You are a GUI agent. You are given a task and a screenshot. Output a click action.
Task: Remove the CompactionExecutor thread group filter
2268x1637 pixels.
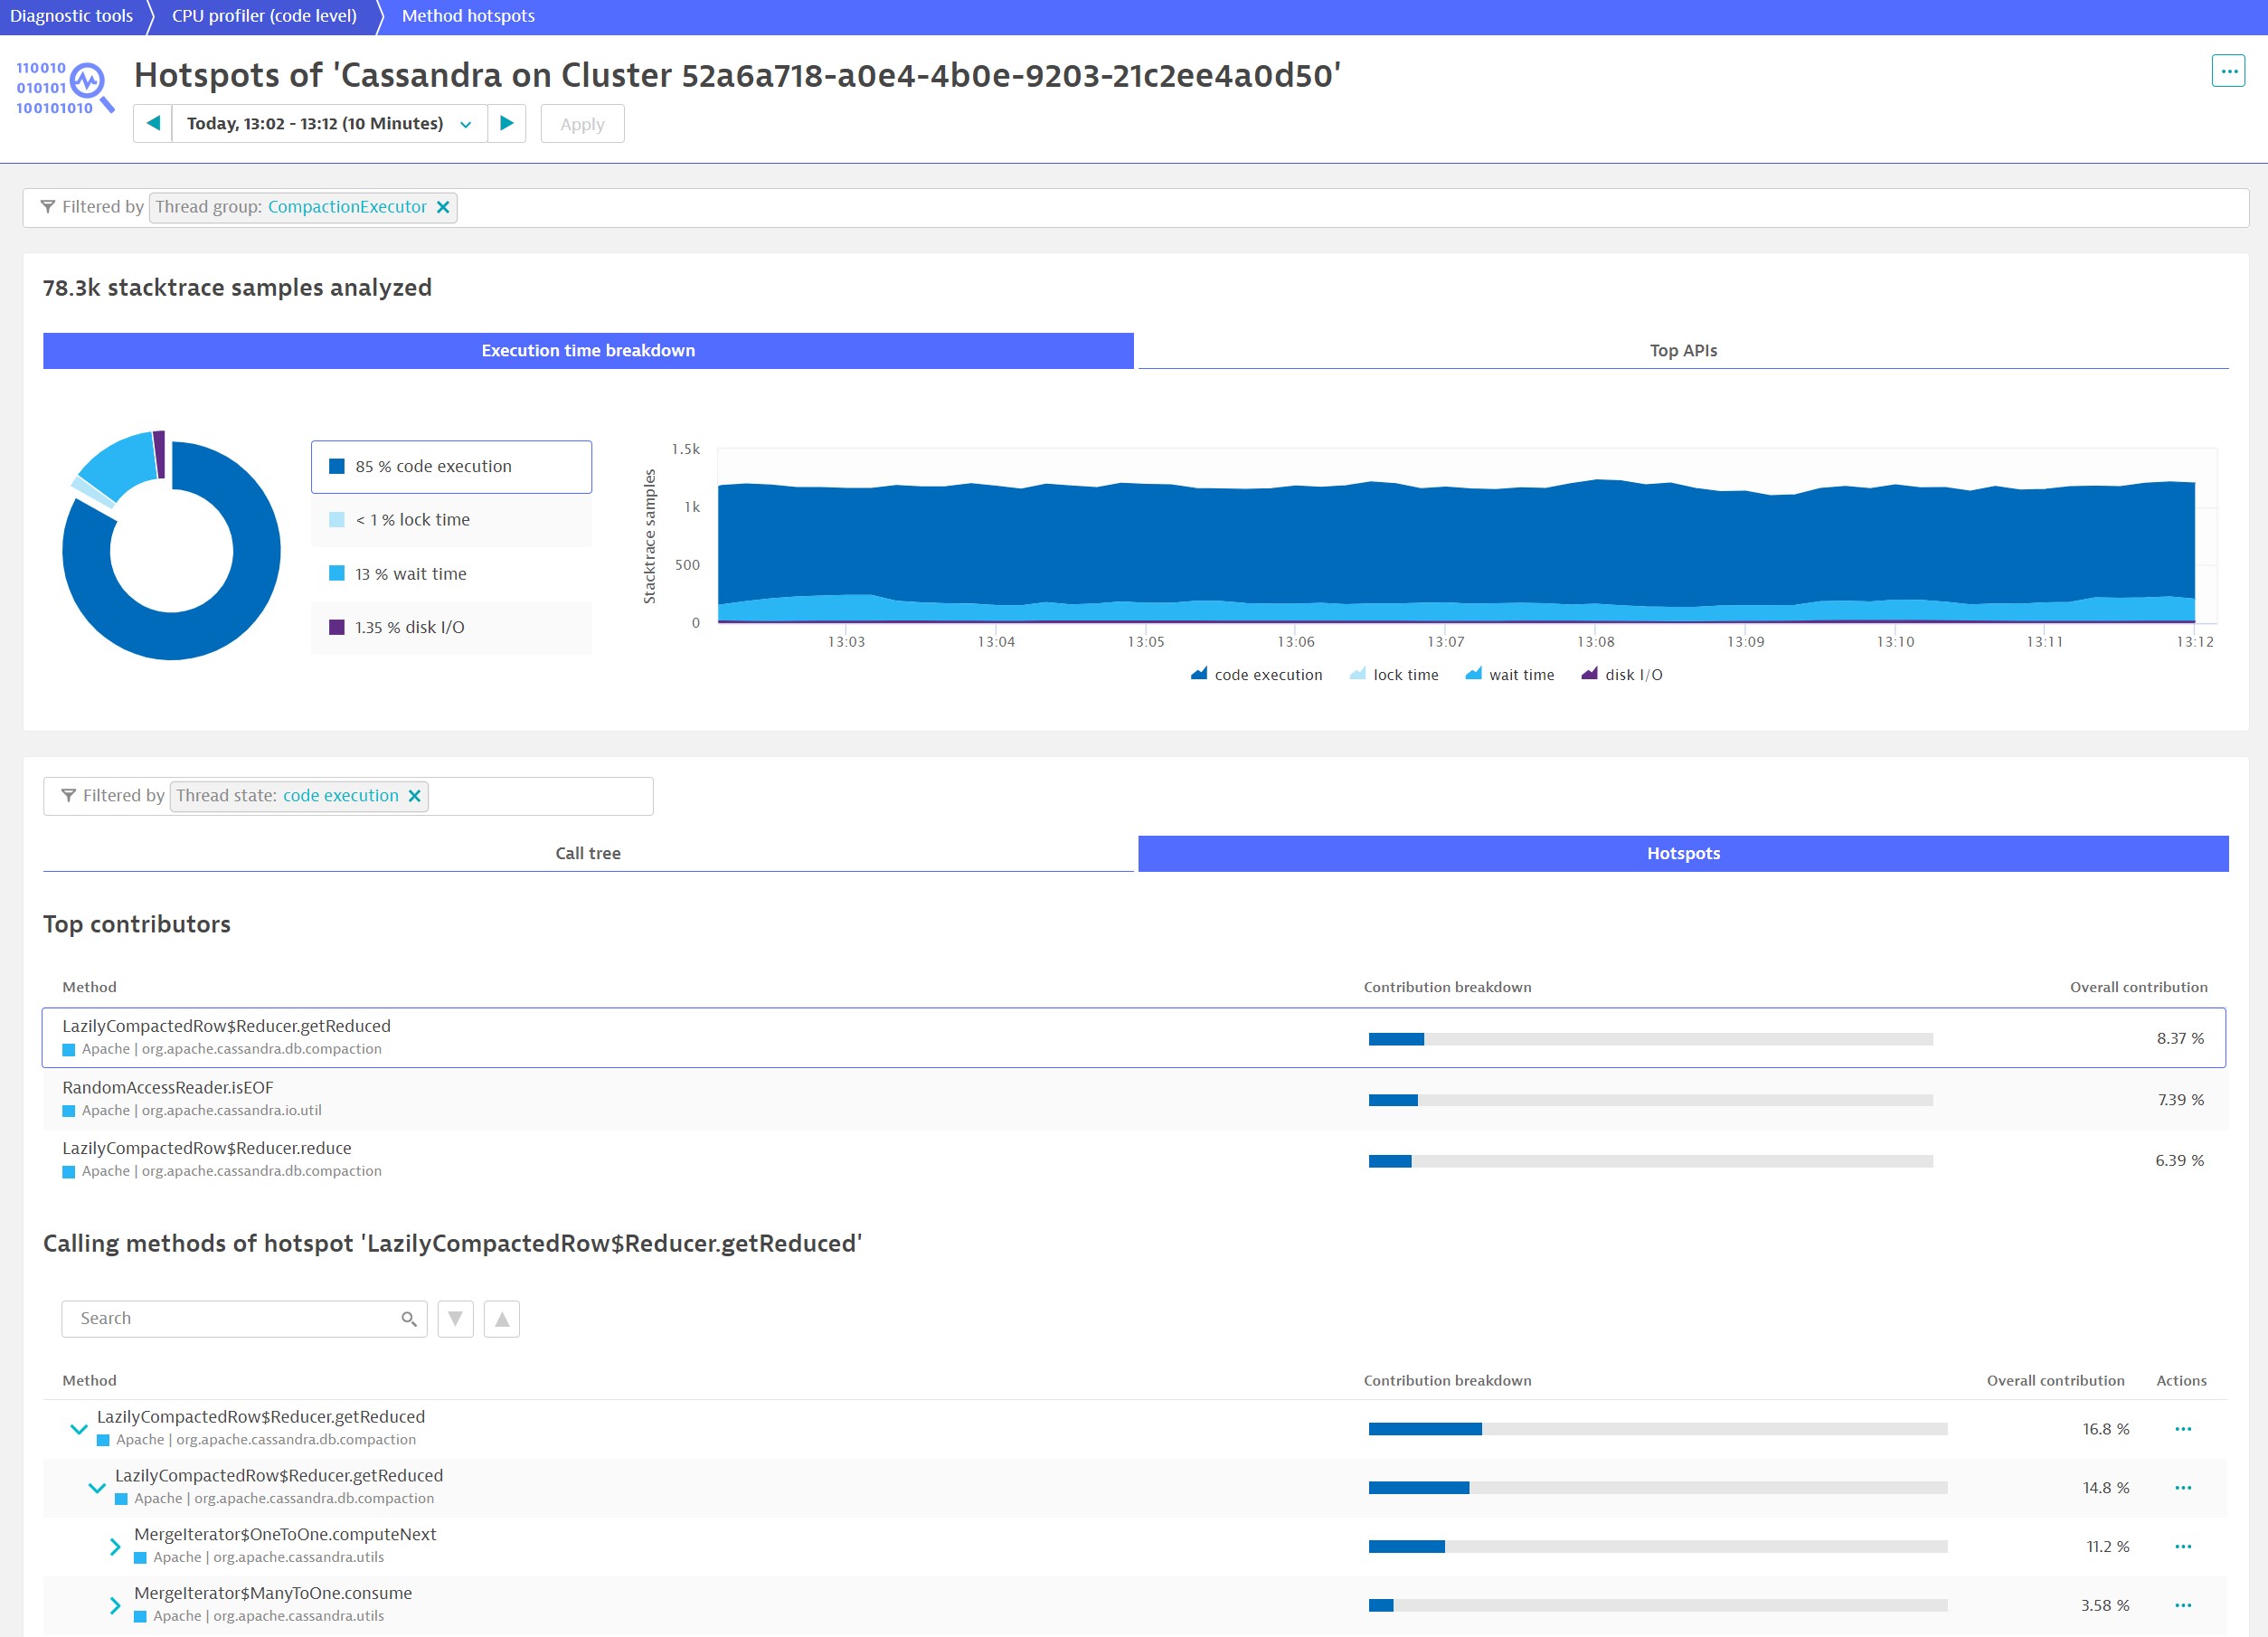(442, 208)
